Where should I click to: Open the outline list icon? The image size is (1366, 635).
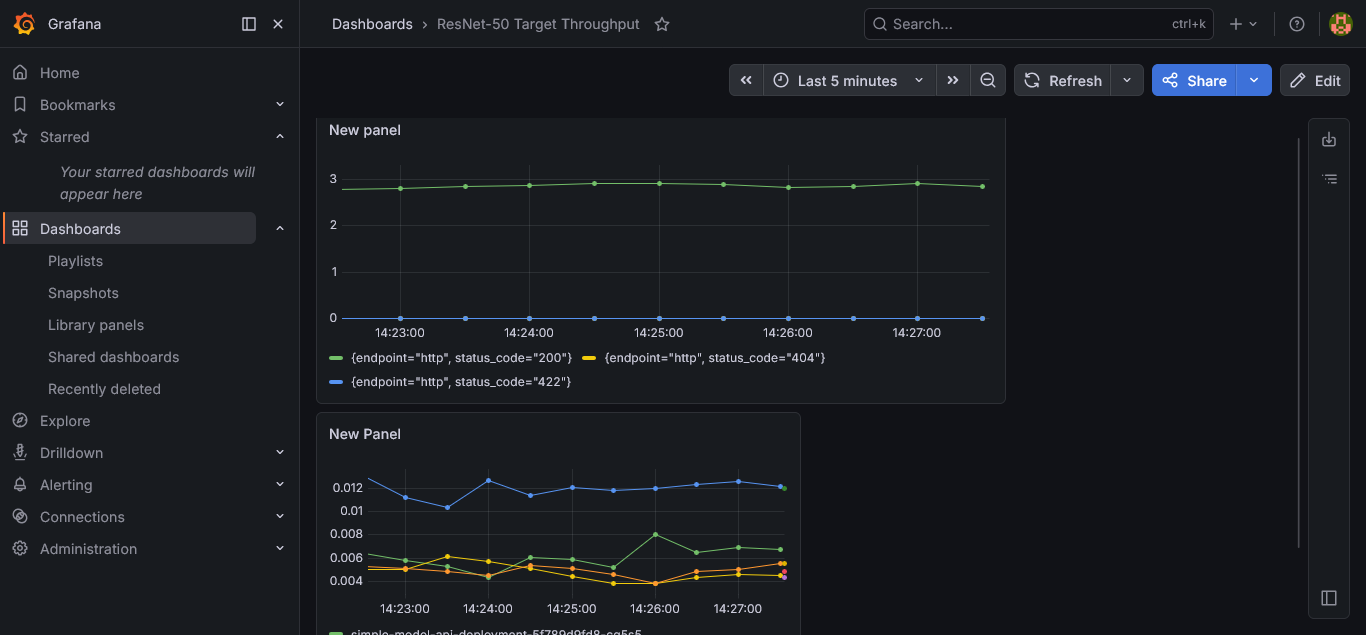pos(1329,179)
